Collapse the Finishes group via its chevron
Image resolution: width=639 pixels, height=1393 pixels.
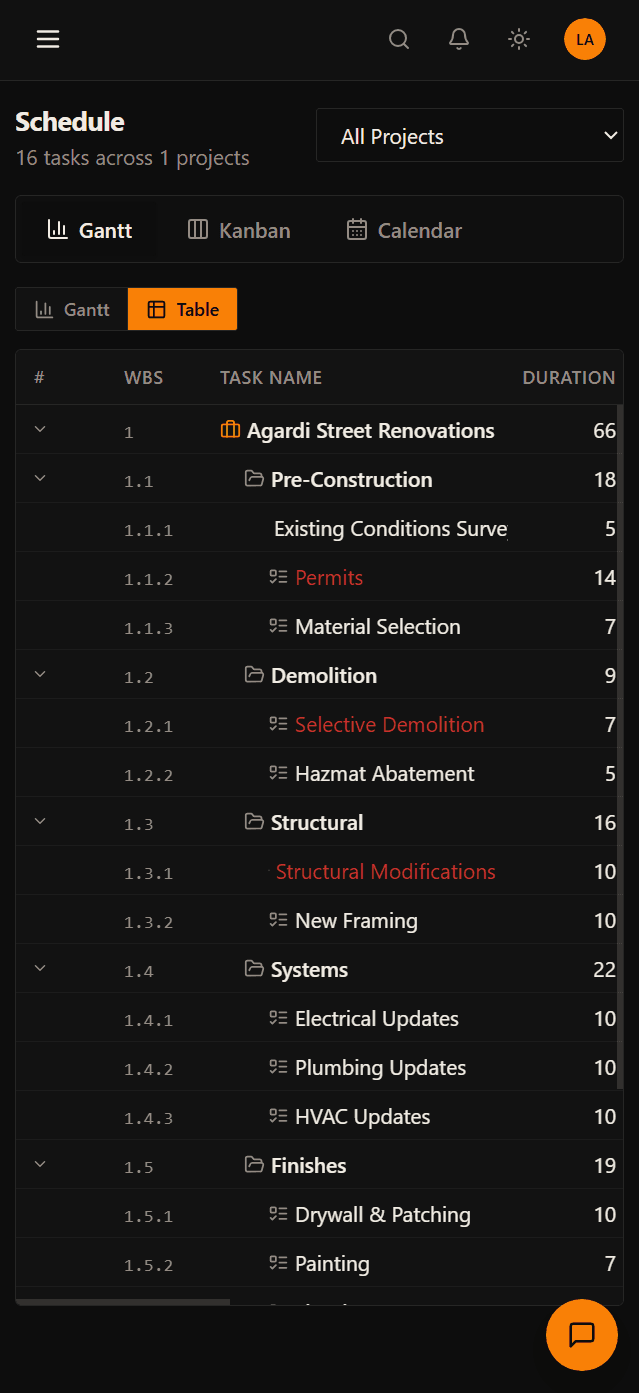(x=39, y=1164)
